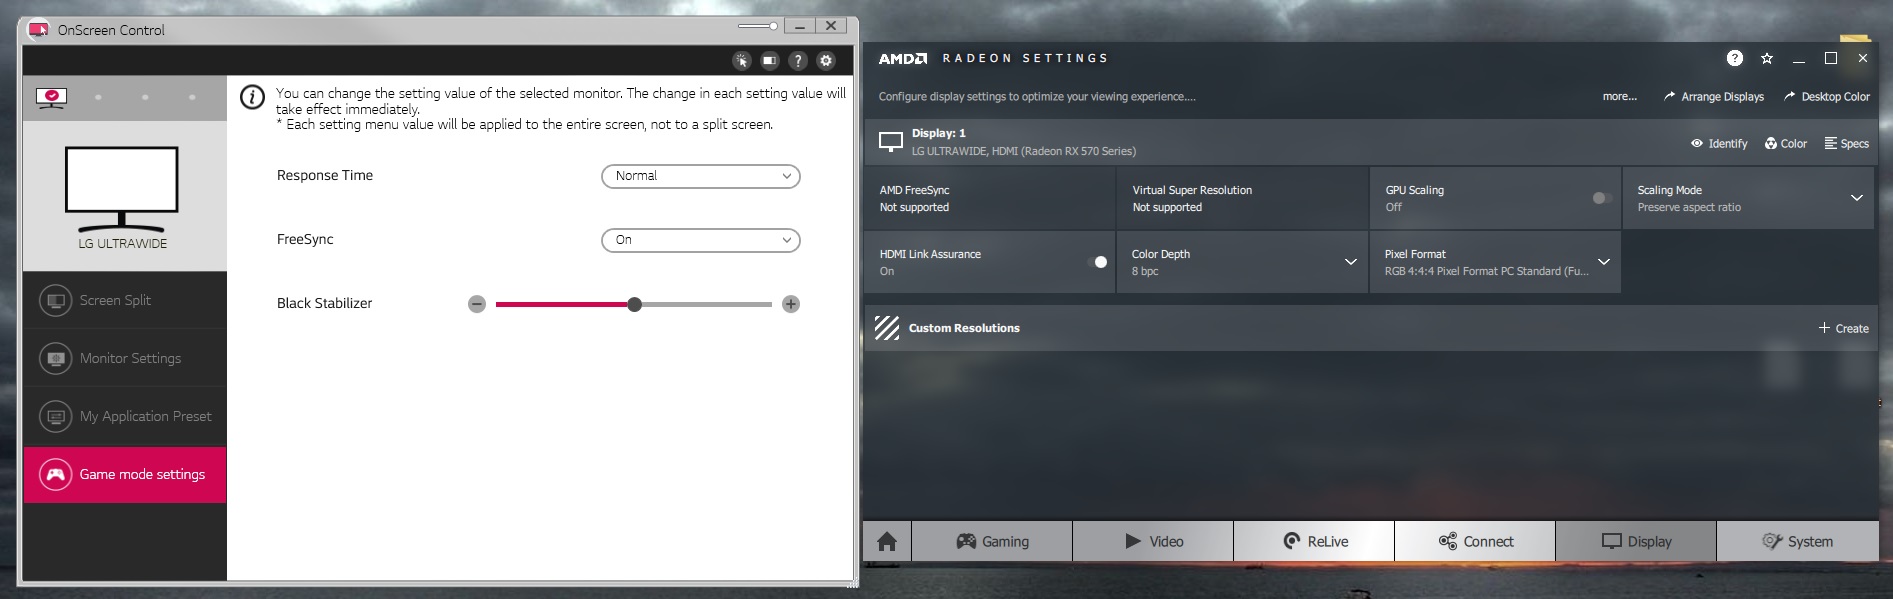
Task: Click the favorites star icon in Radeon Settings
Action: 1767,58
